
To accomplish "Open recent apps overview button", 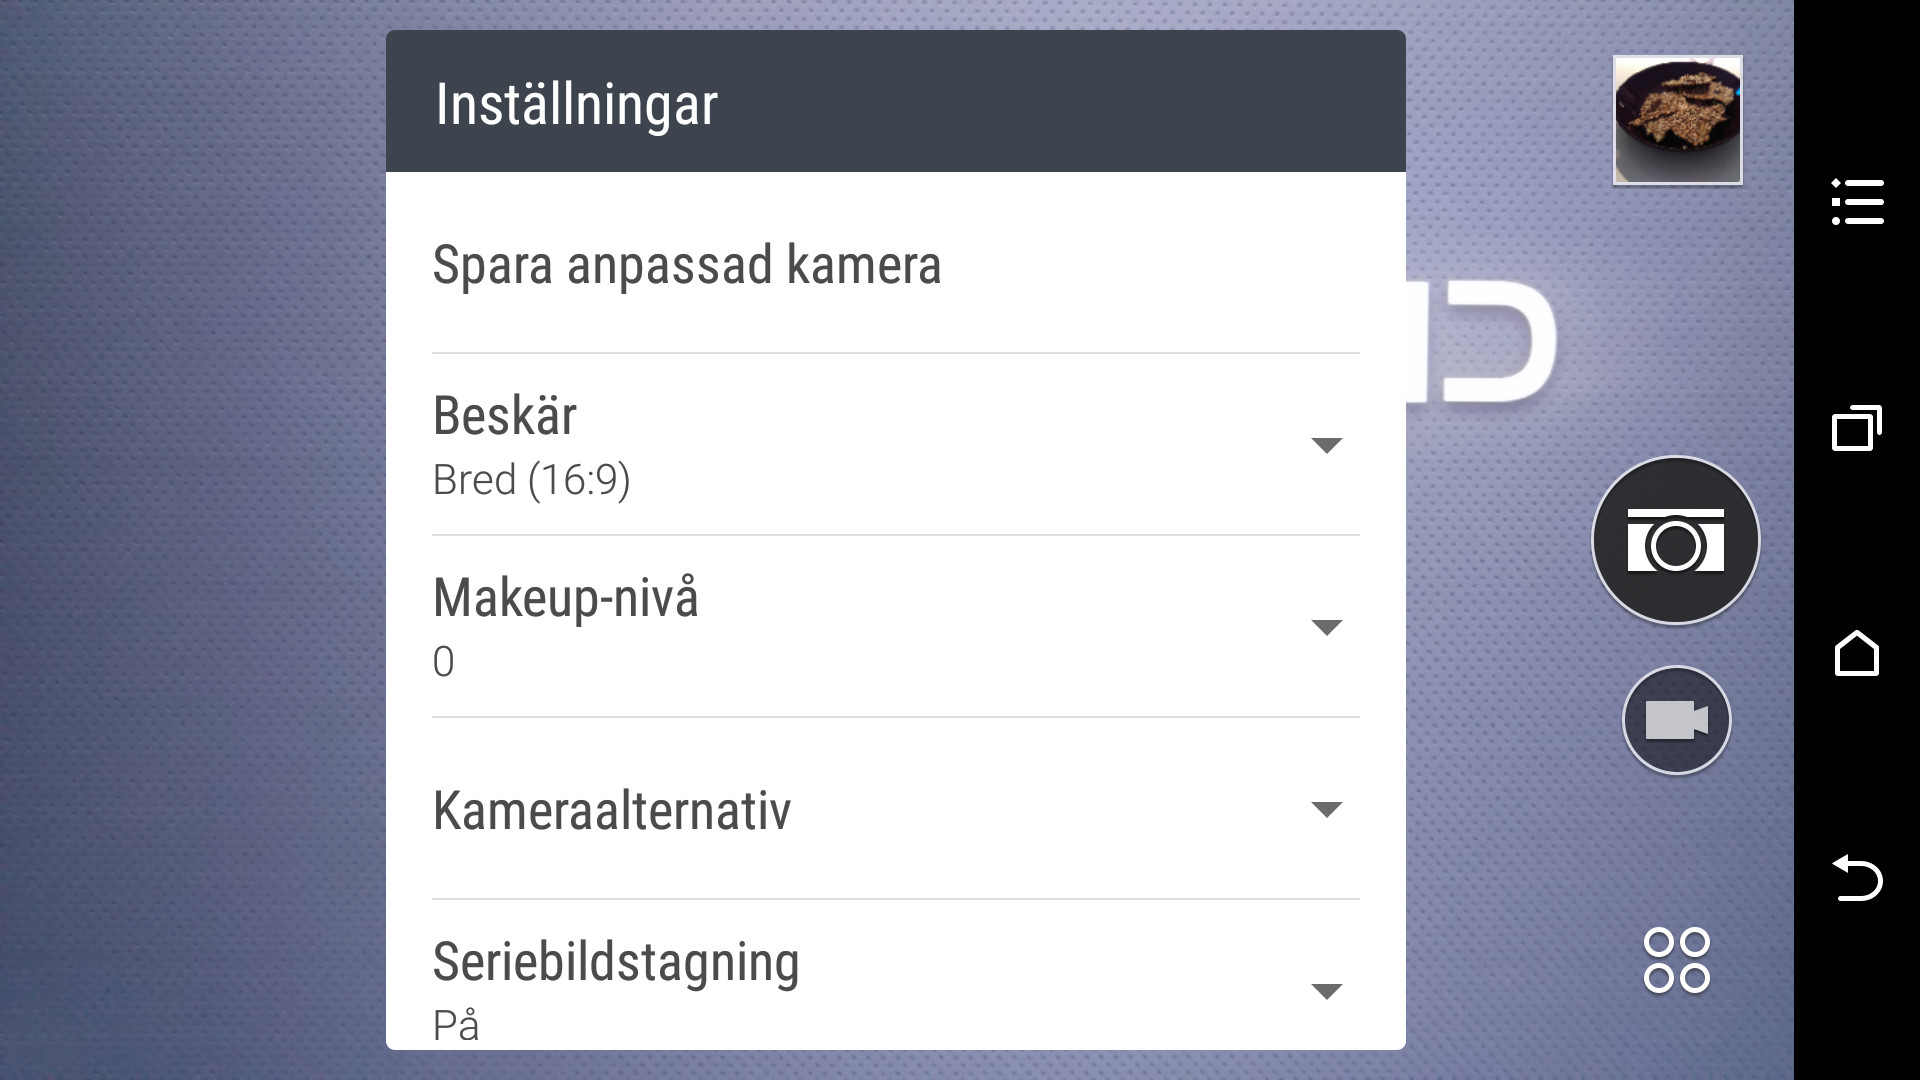I will click(1857, 429).
